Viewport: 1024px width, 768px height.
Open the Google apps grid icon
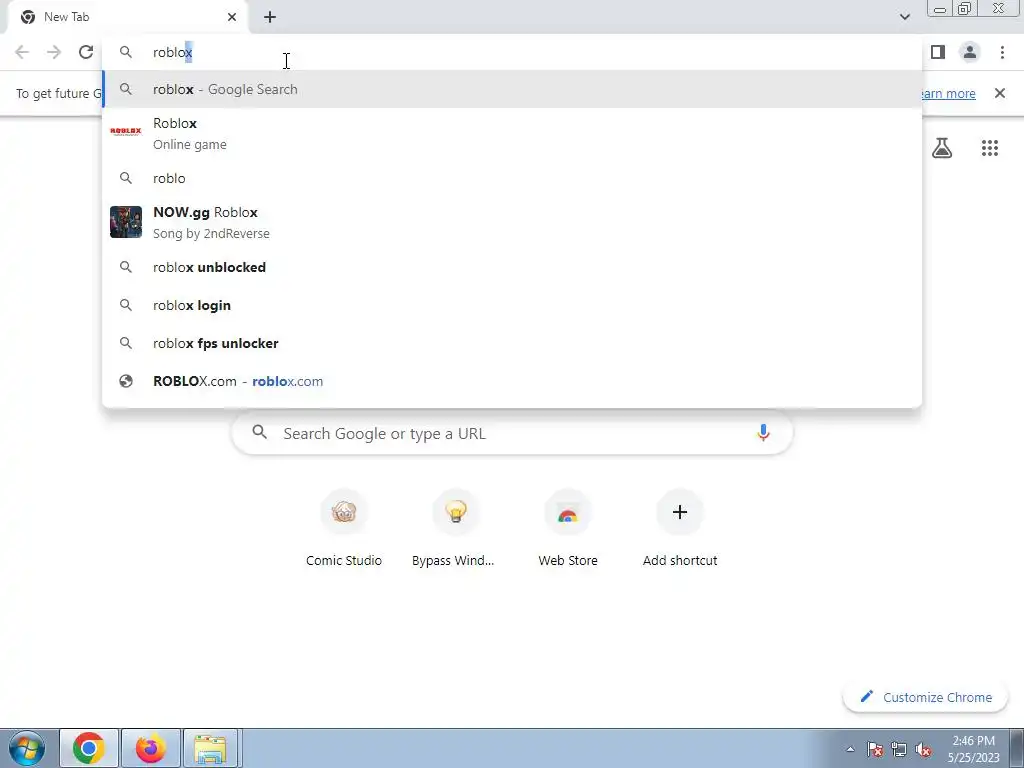click(x=990, y=148)
